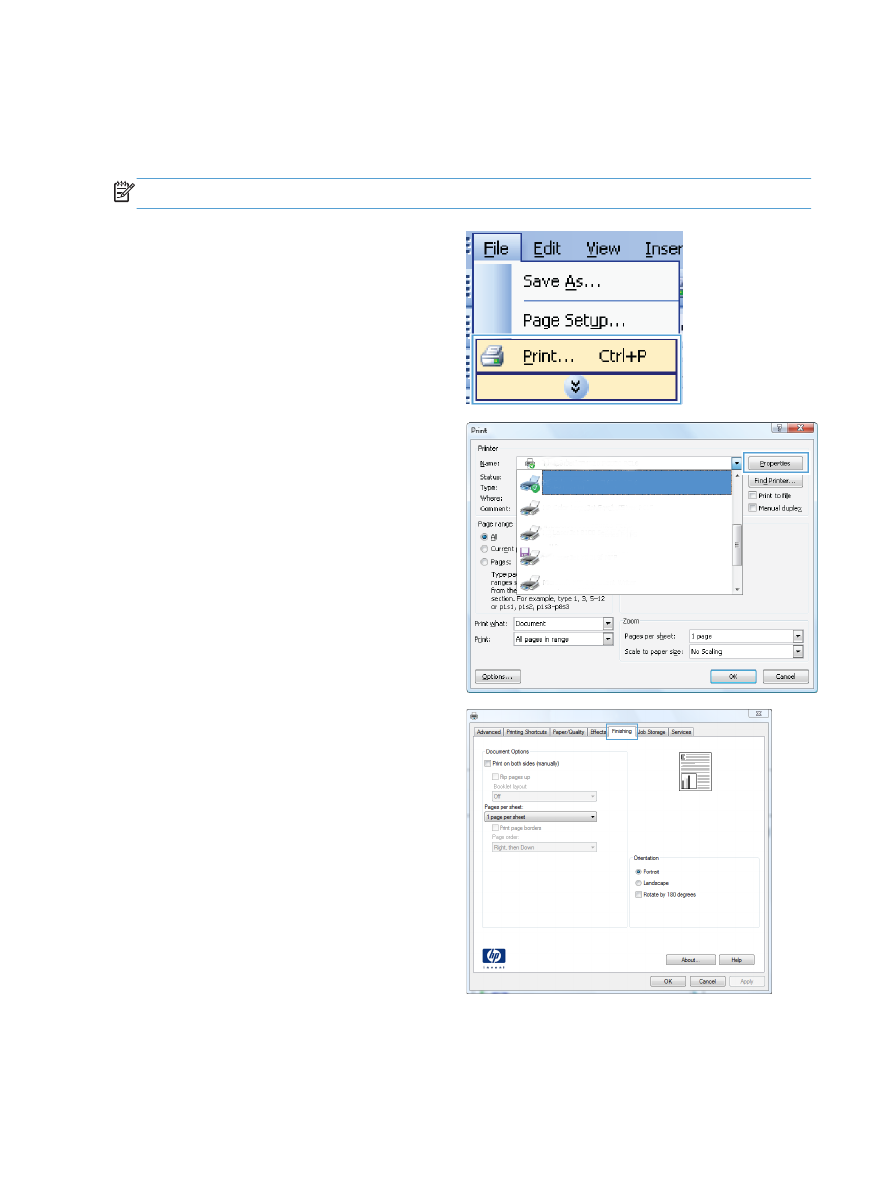Enable the Print to file checkbox
Viewport: 893px width, 1188px height.
(x=752, y=496)
